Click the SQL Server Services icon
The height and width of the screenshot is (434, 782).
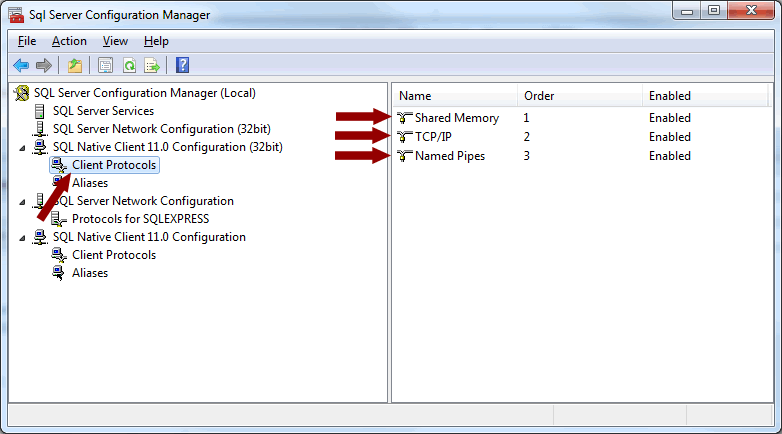[x=39, y=111]
